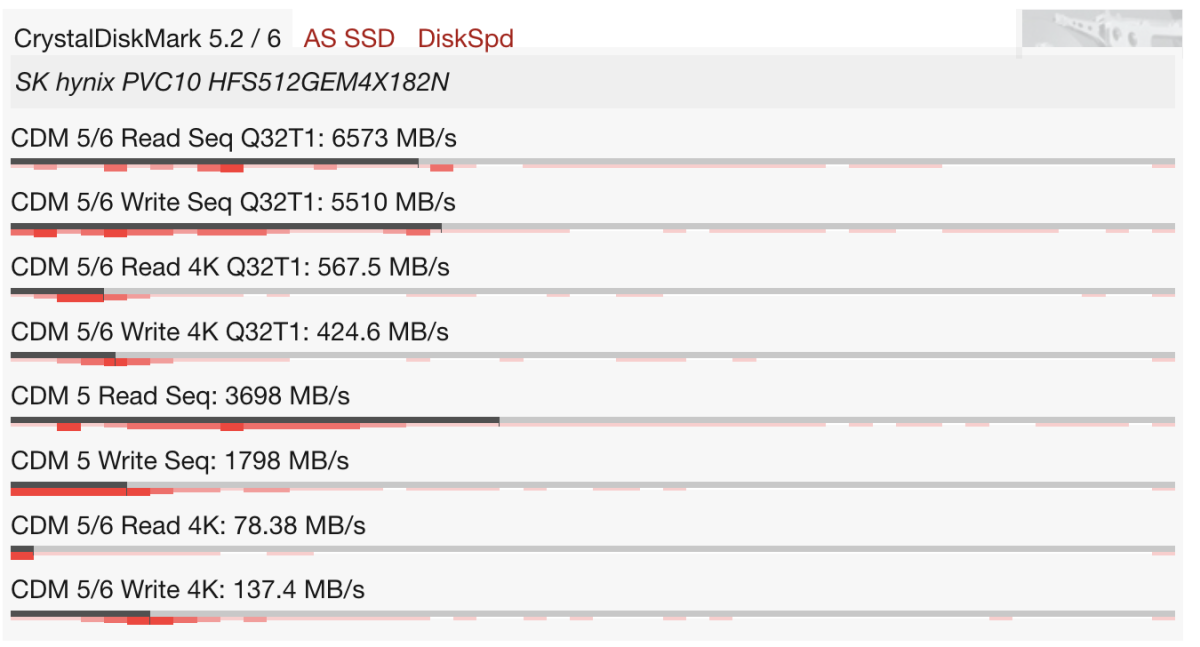Select the CrystalDiskMark 5.2 / 6 tab
This screenshot has width=1200, height=647.
147,39
